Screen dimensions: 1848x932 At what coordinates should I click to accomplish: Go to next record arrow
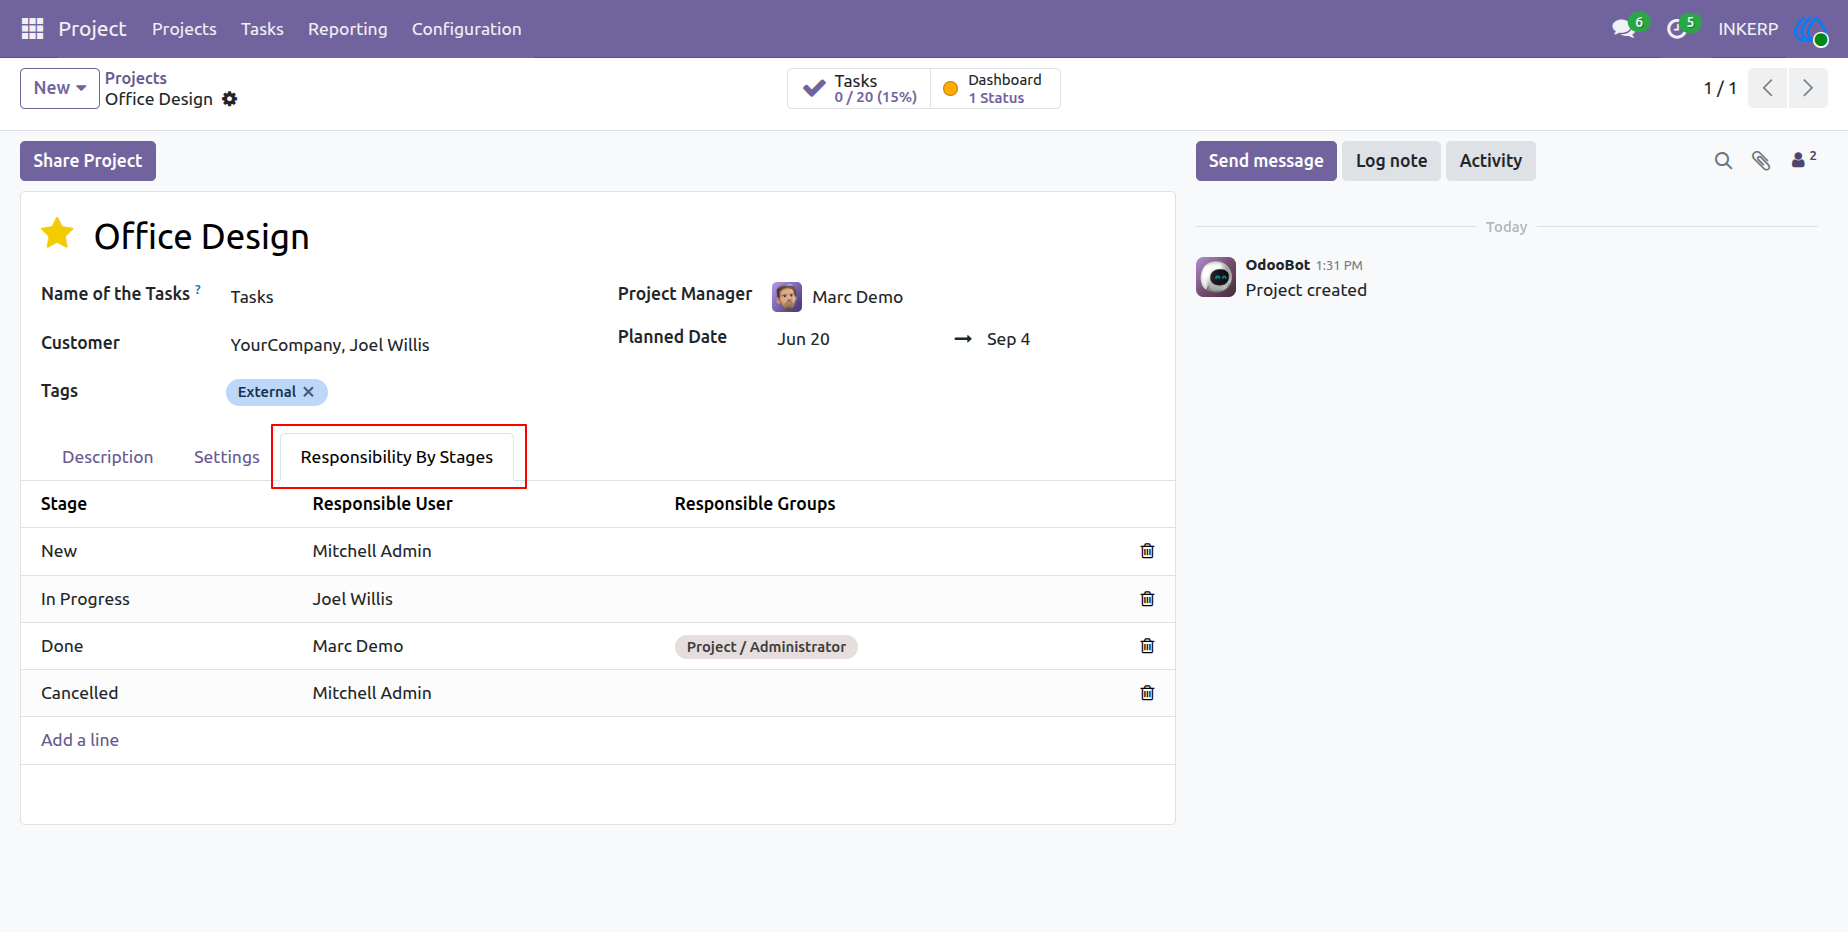[1808, 88]
